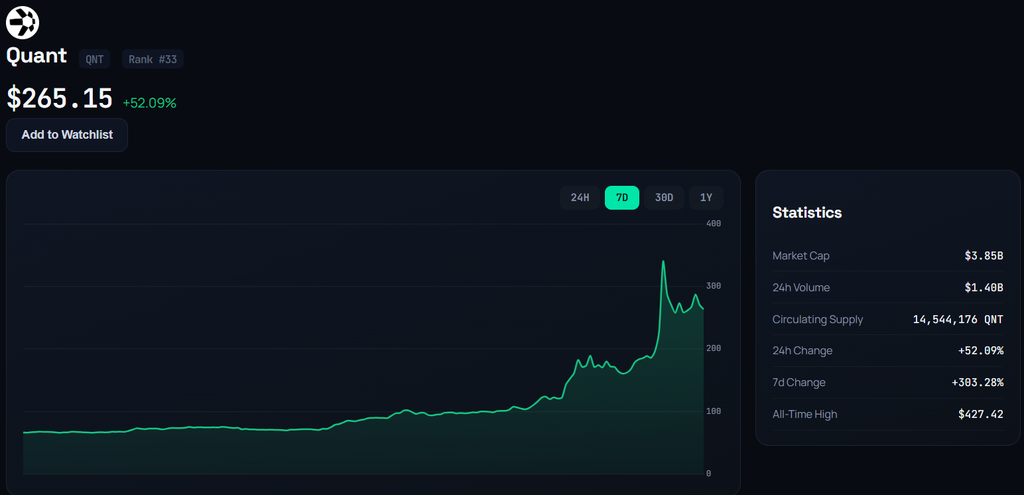Click the $427.42 all-time high value
1024x495 pixels.
tap(981, 414)
